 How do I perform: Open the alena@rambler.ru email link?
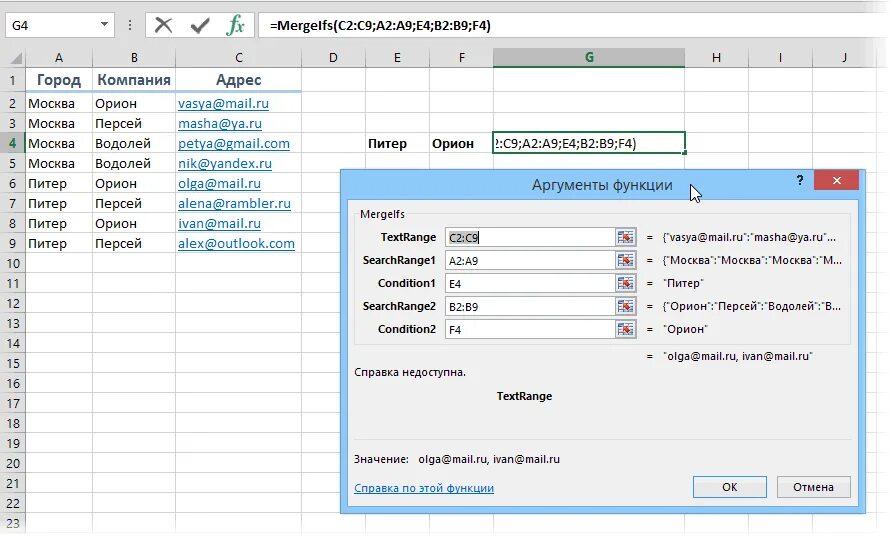[x=234, y=203]
